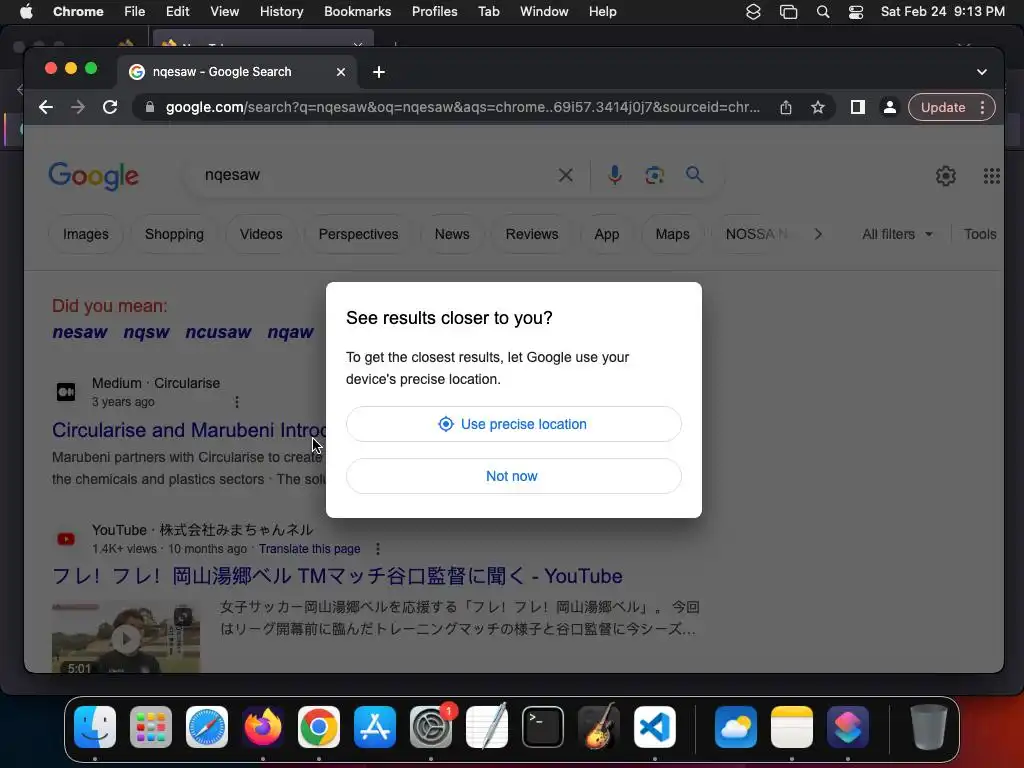Click the Use precise location button
This screenshot has height=768, width=1024.
pos(513,424)
